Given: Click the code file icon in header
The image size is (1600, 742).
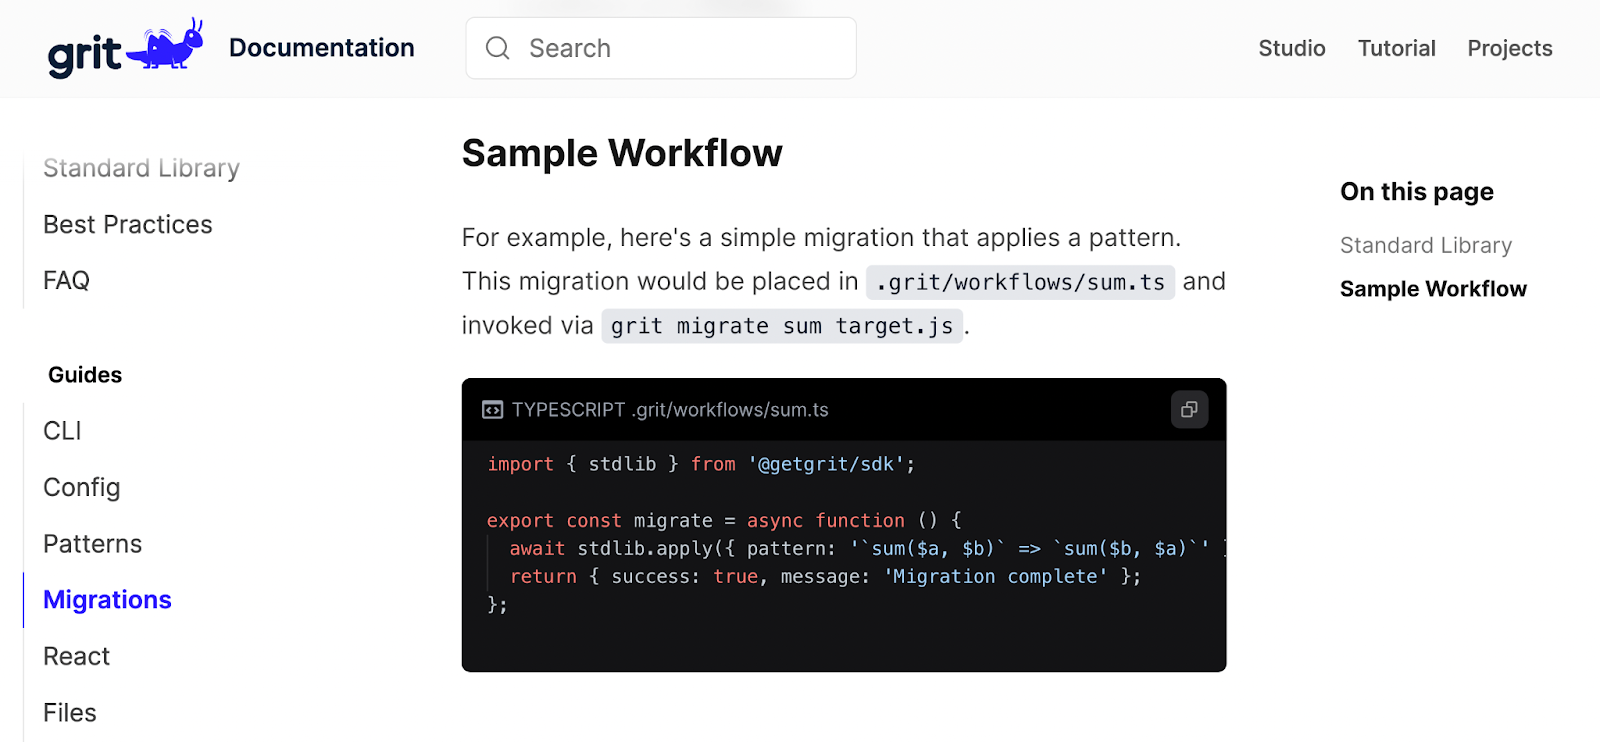Looking at the screenshot, I should tap(492, 410).
